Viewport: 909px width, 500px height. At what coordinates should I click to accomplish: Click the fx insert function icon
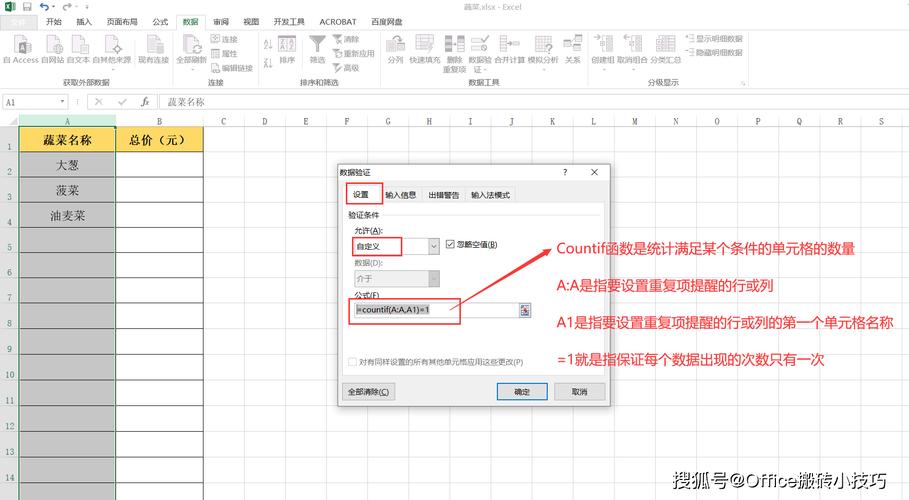tap(145, 102)
